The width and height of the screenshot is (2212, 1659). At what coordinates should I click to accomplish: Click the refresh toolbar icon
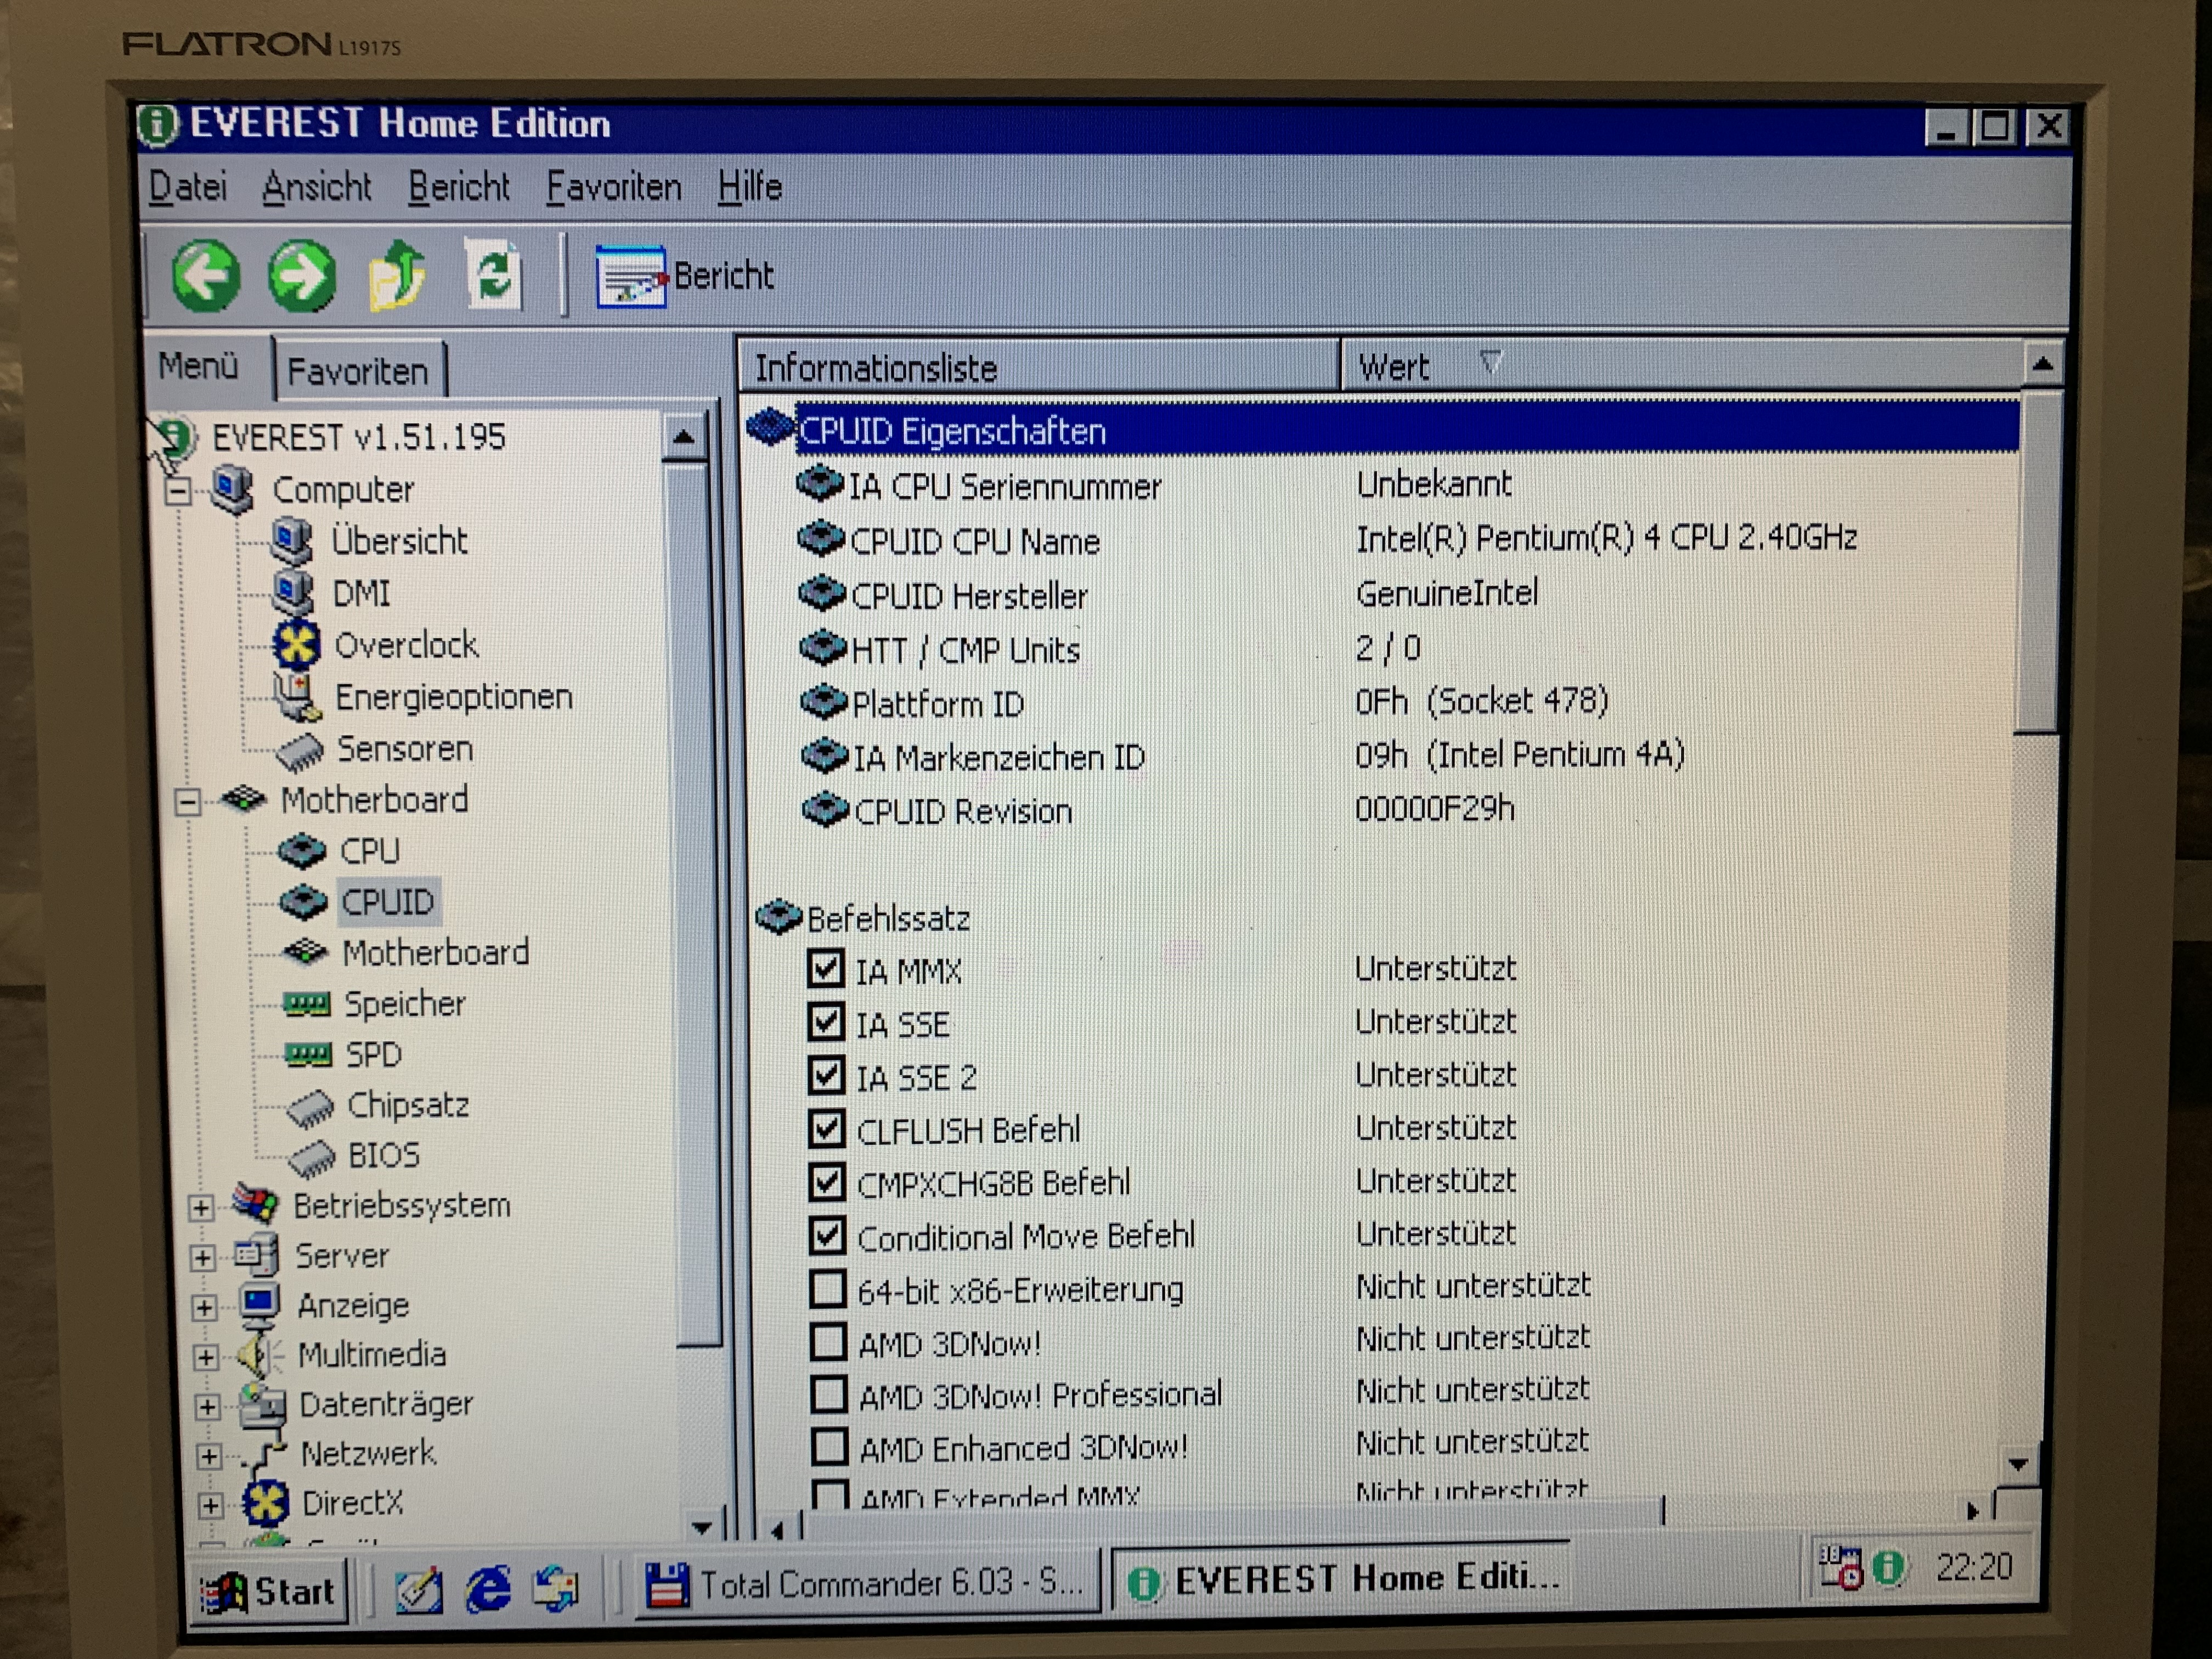[x=494, y=275]
